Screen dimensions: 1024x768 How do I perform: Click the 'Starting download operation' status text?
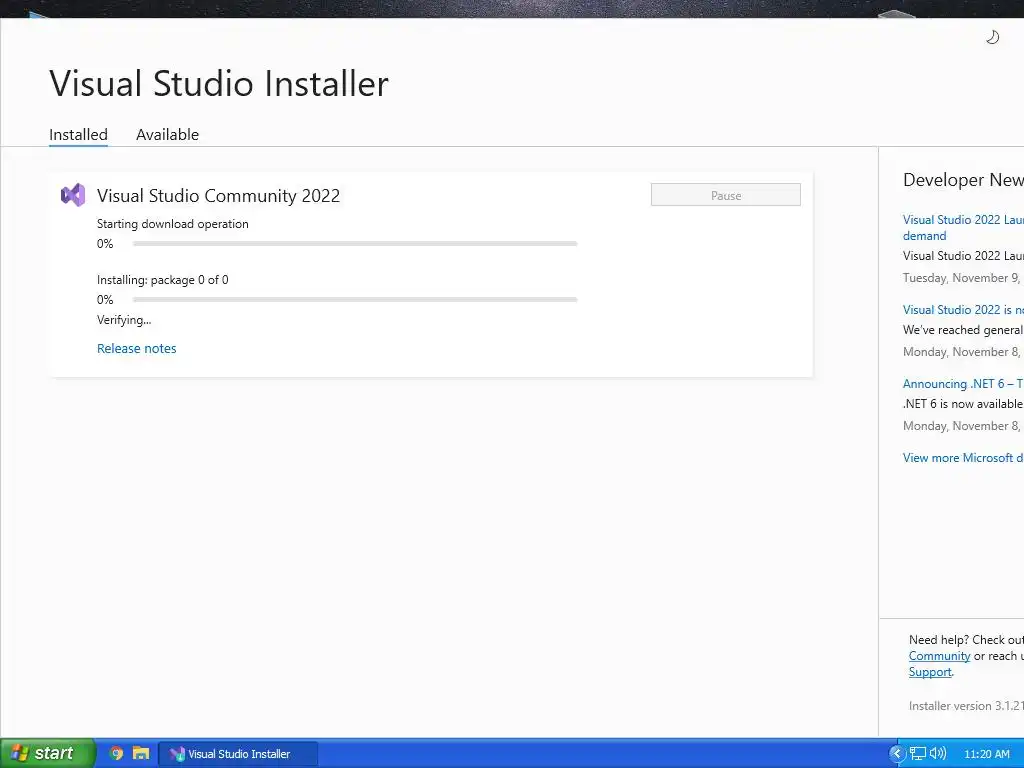click(x=172, y=224)
